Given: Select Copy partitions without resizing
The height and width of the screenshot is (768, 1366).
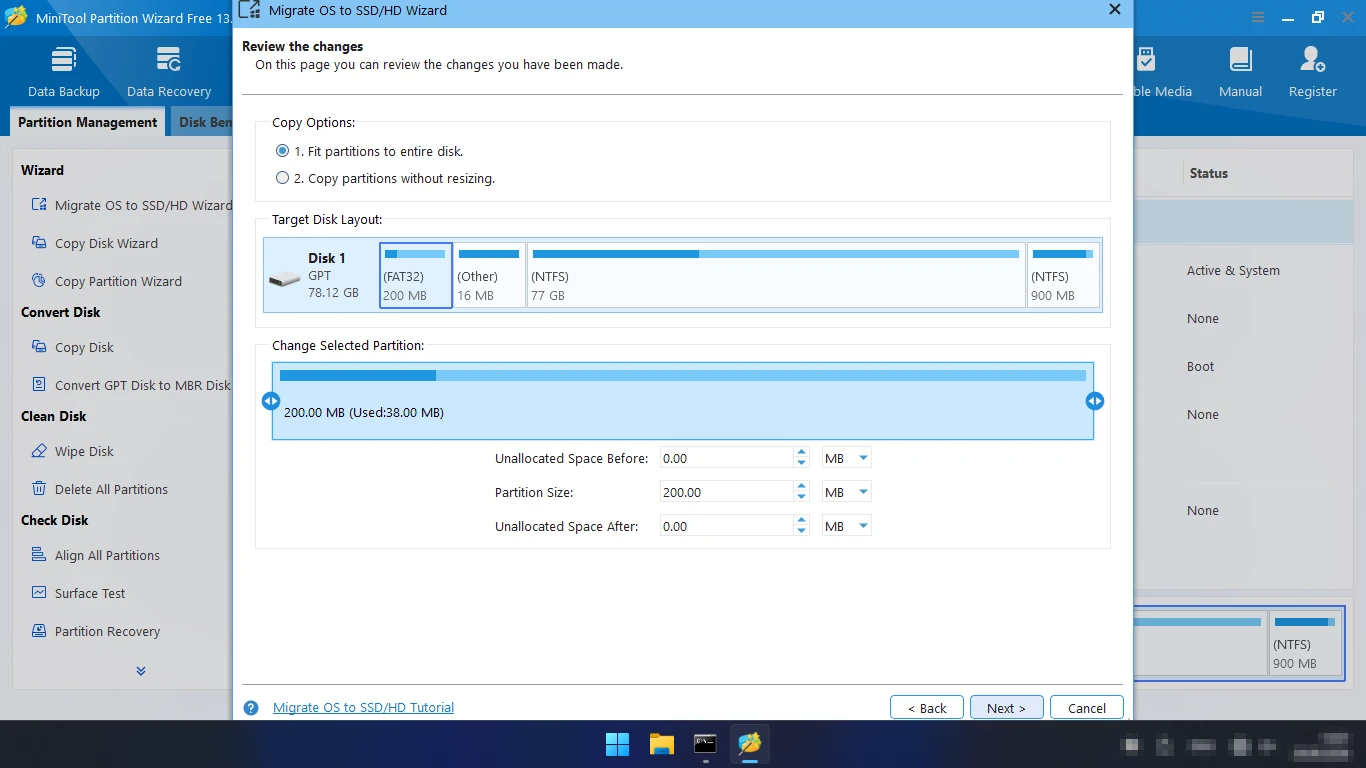Looking at the screenshot, I should [385, 178].
